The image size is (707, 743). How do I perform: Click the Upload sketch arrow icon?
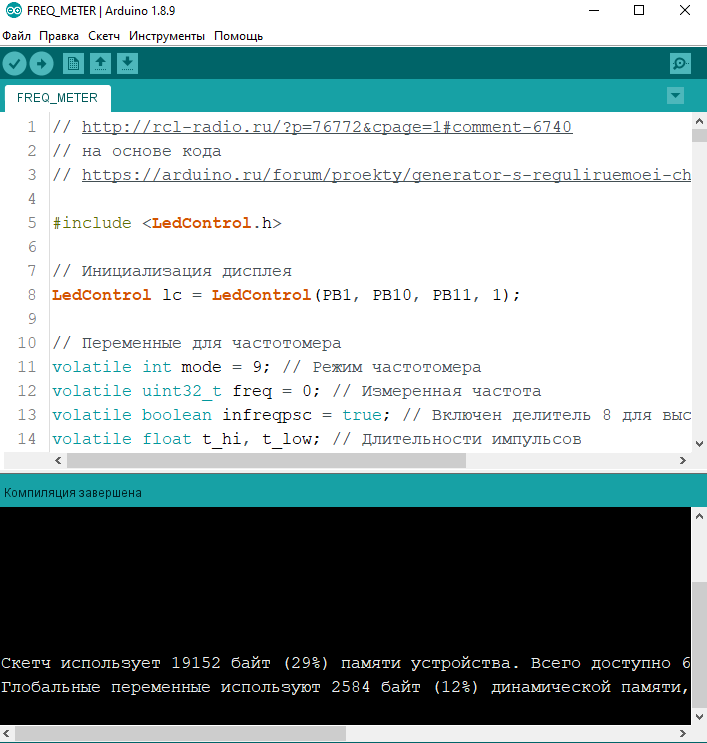(41, 64)
